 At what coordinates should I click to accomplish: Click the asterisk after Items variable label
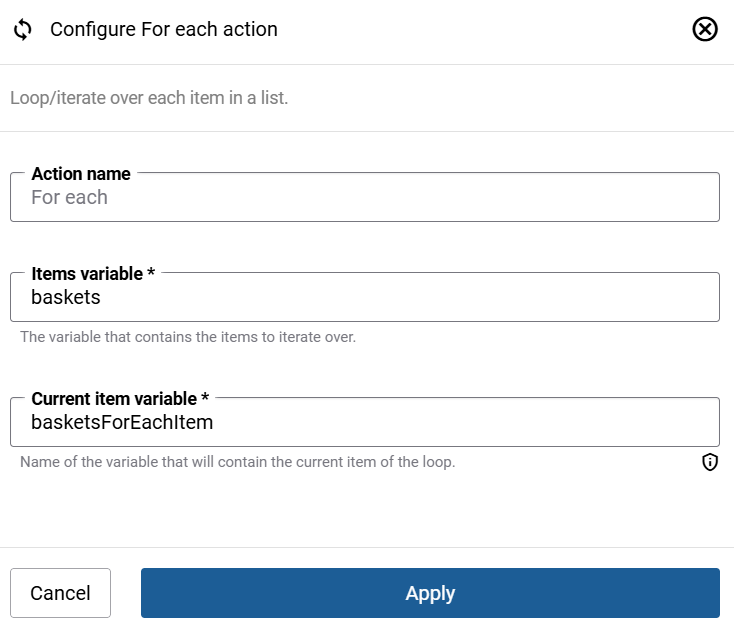point(151,273)
